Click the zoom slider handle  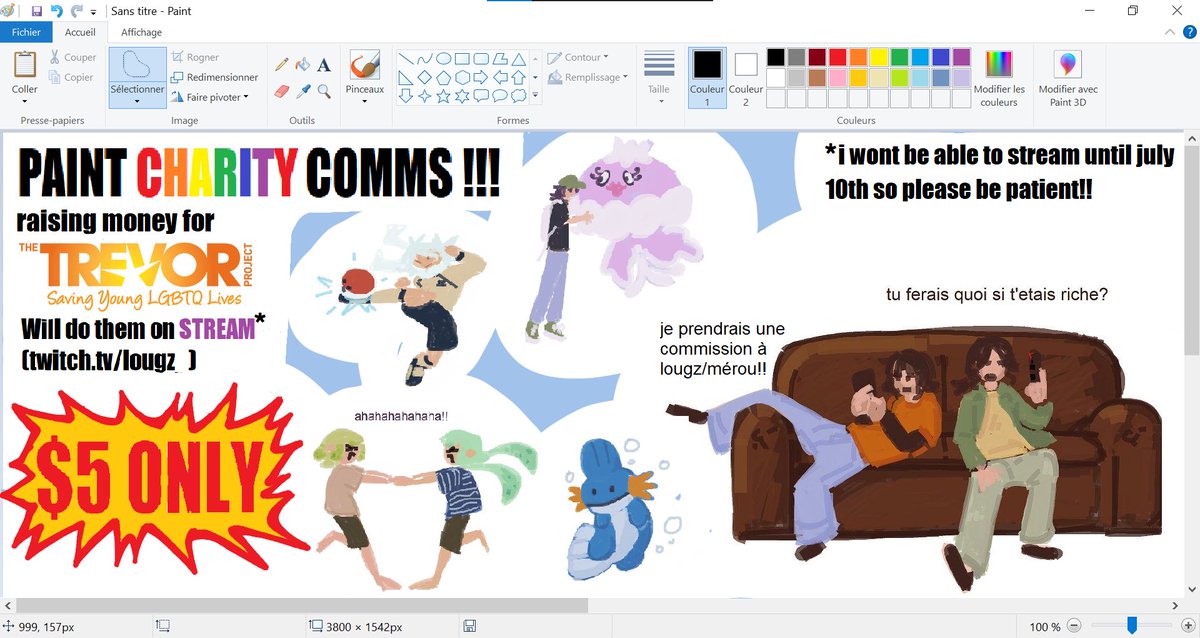click(1132, 625)
